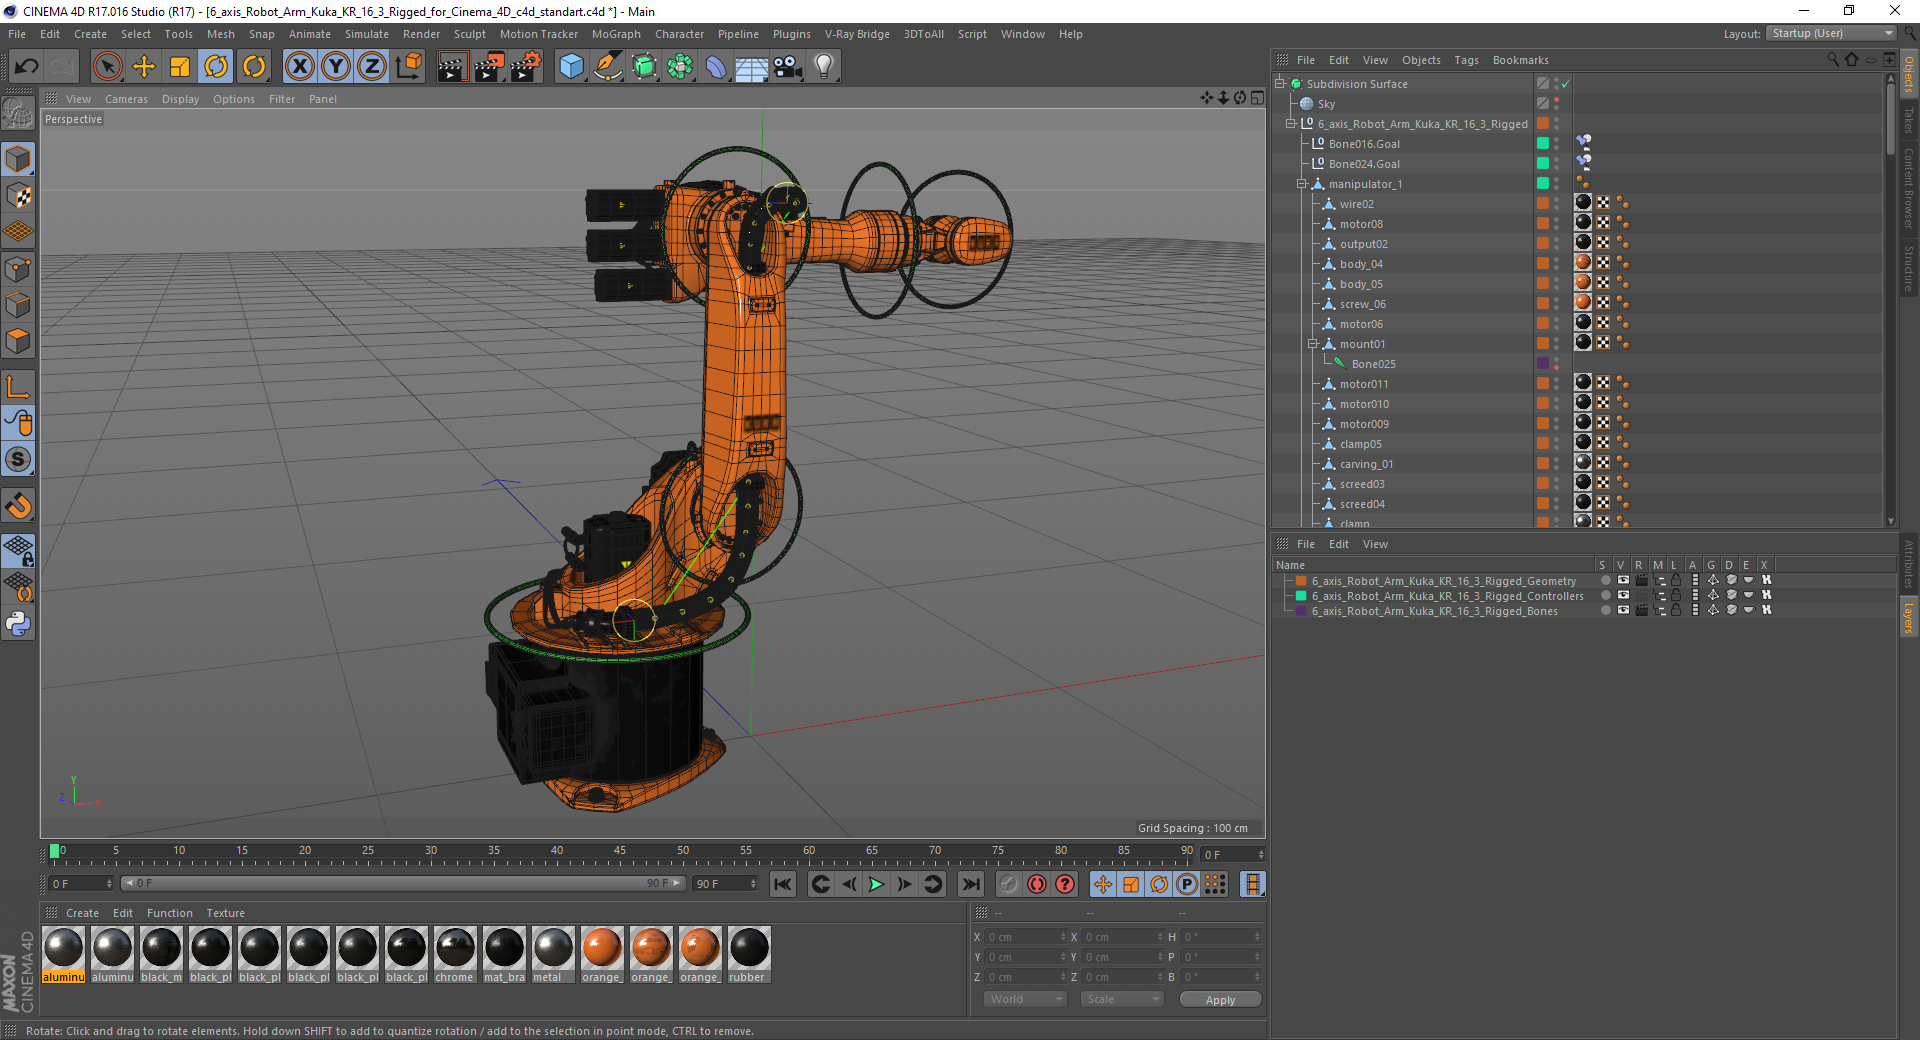Toggle X axis lock
This screenshot has width=1920, height=1040.
click(299, 67)
